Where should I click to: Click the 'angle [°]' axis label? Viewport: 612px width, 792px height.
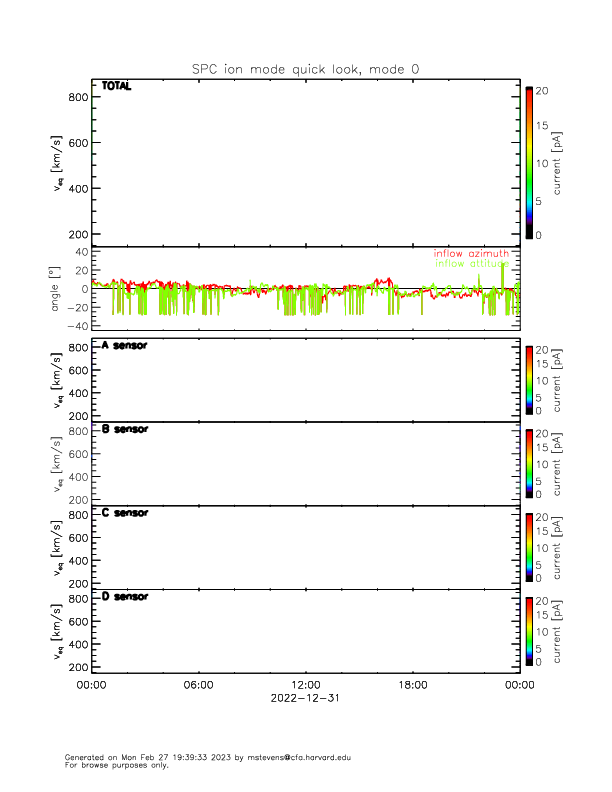click(57, 288)
